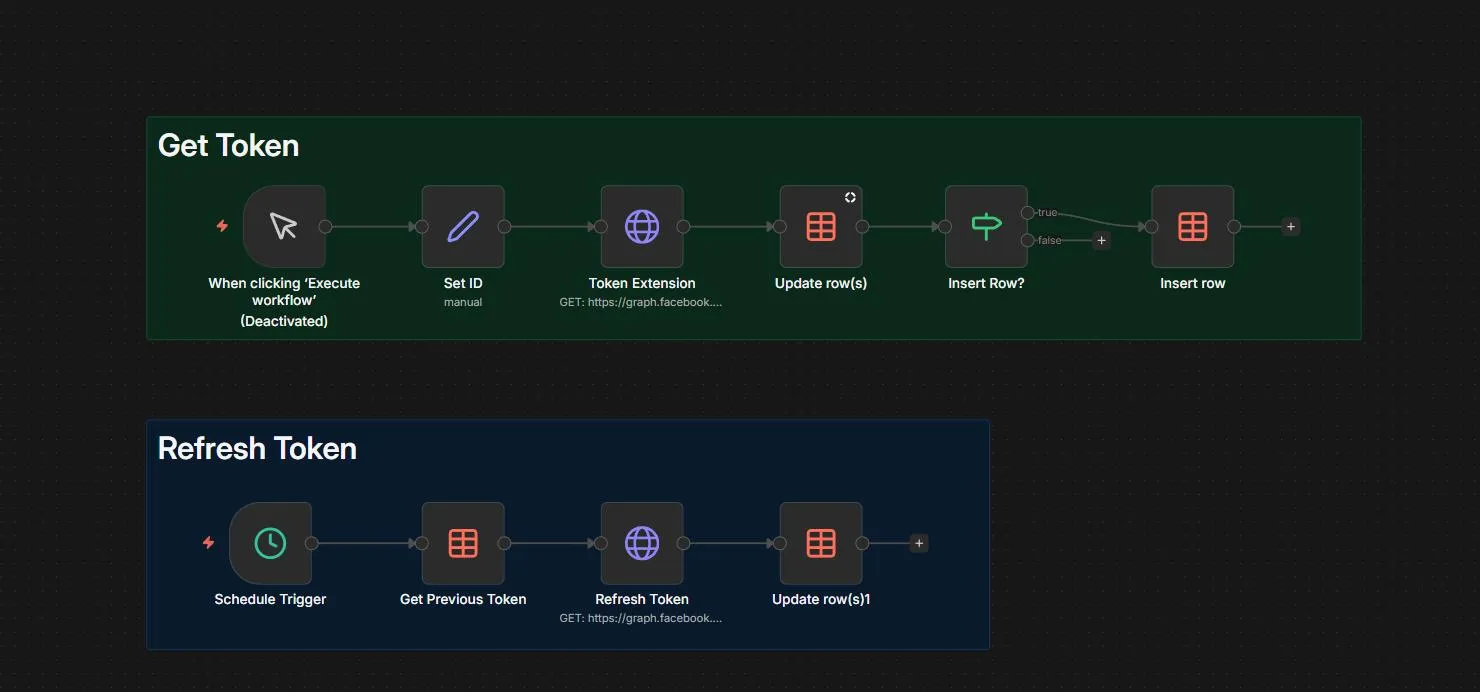Select the 'Execute workflow' manual trigger node

point(284,227)
